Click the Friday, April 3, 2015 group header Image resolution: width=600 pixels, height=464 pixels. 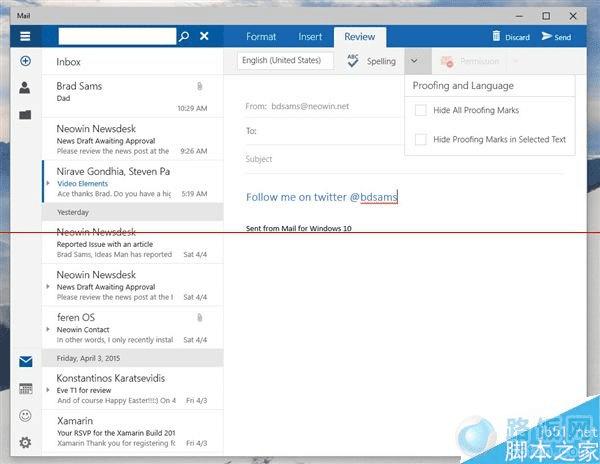(x=132, y=358)
